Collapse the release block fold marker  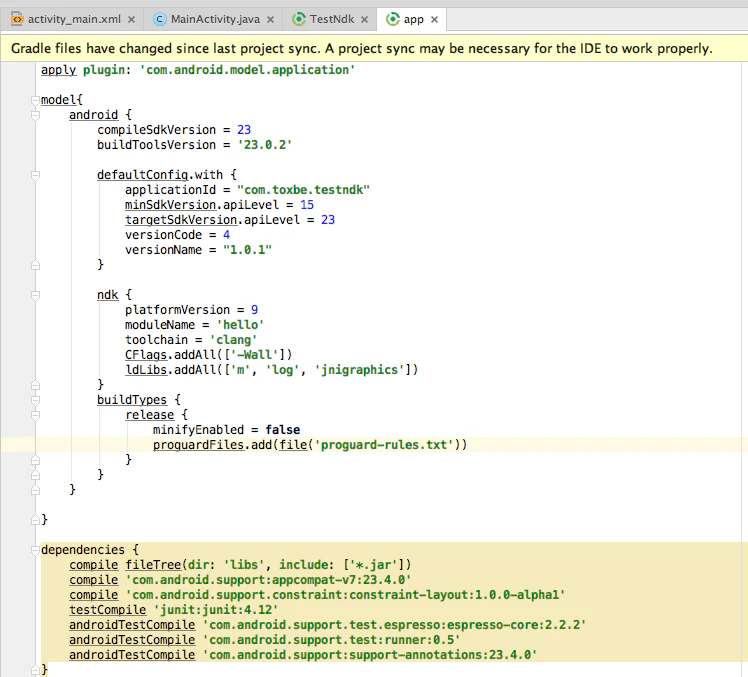tap(35, 415)
